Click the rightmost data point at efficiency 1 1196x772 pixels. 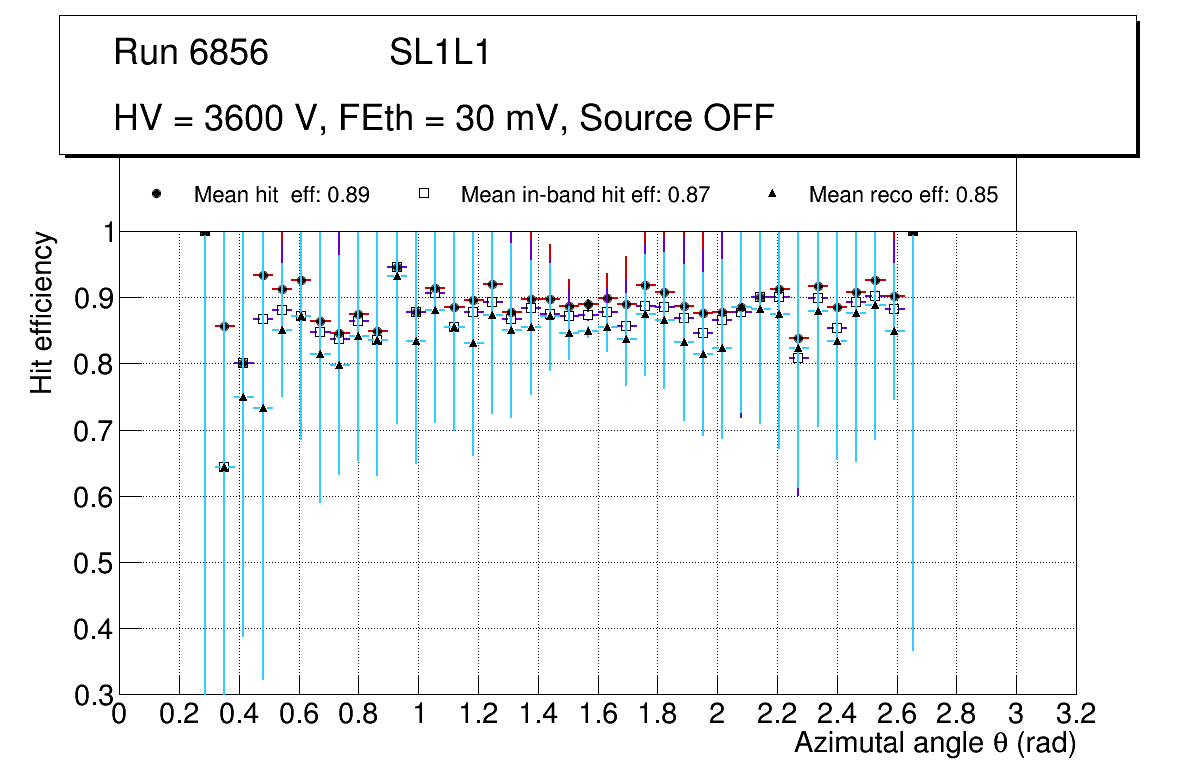pos(913,232)
